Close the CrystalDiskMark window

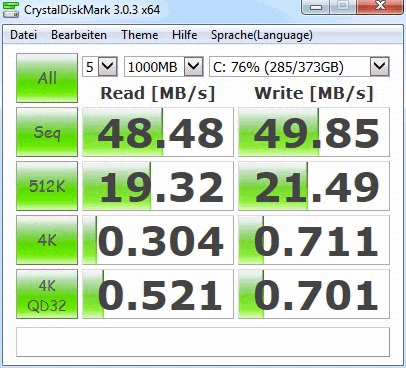point(380,6)
